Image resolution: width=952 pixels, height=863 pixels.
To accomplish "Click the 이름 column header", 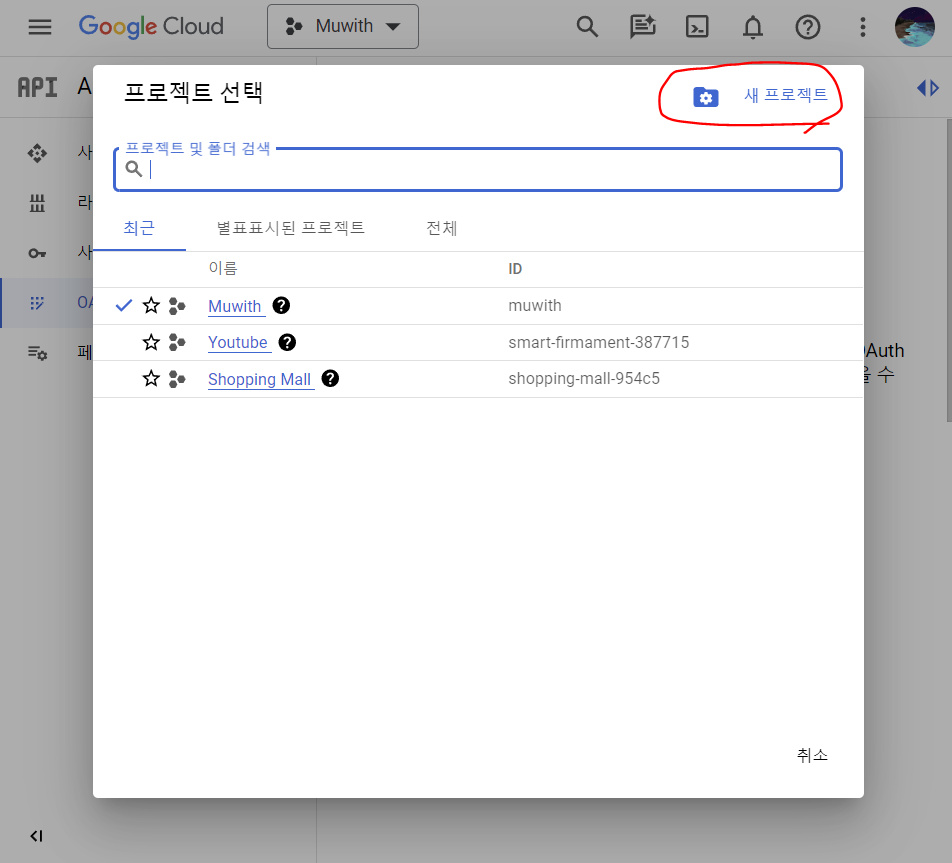I will (223, 268).
